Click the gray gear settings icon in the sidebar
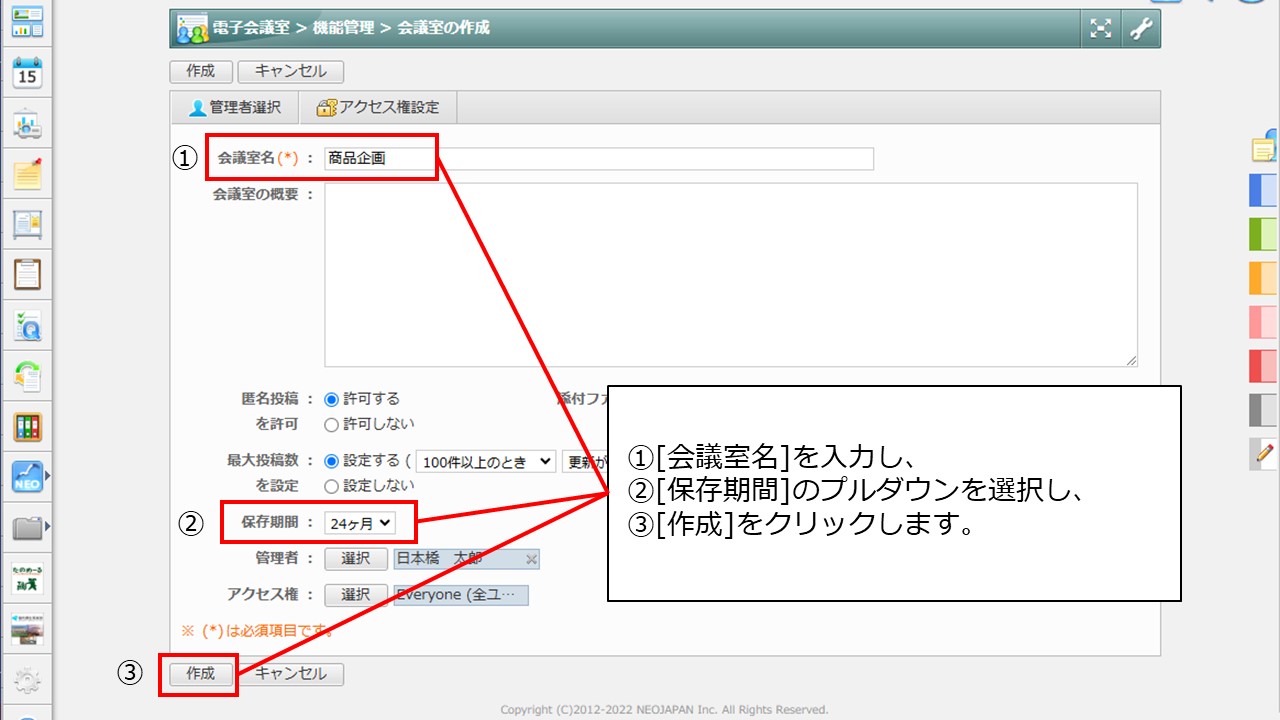The image size is (1280, 720). tap(27, 681)
